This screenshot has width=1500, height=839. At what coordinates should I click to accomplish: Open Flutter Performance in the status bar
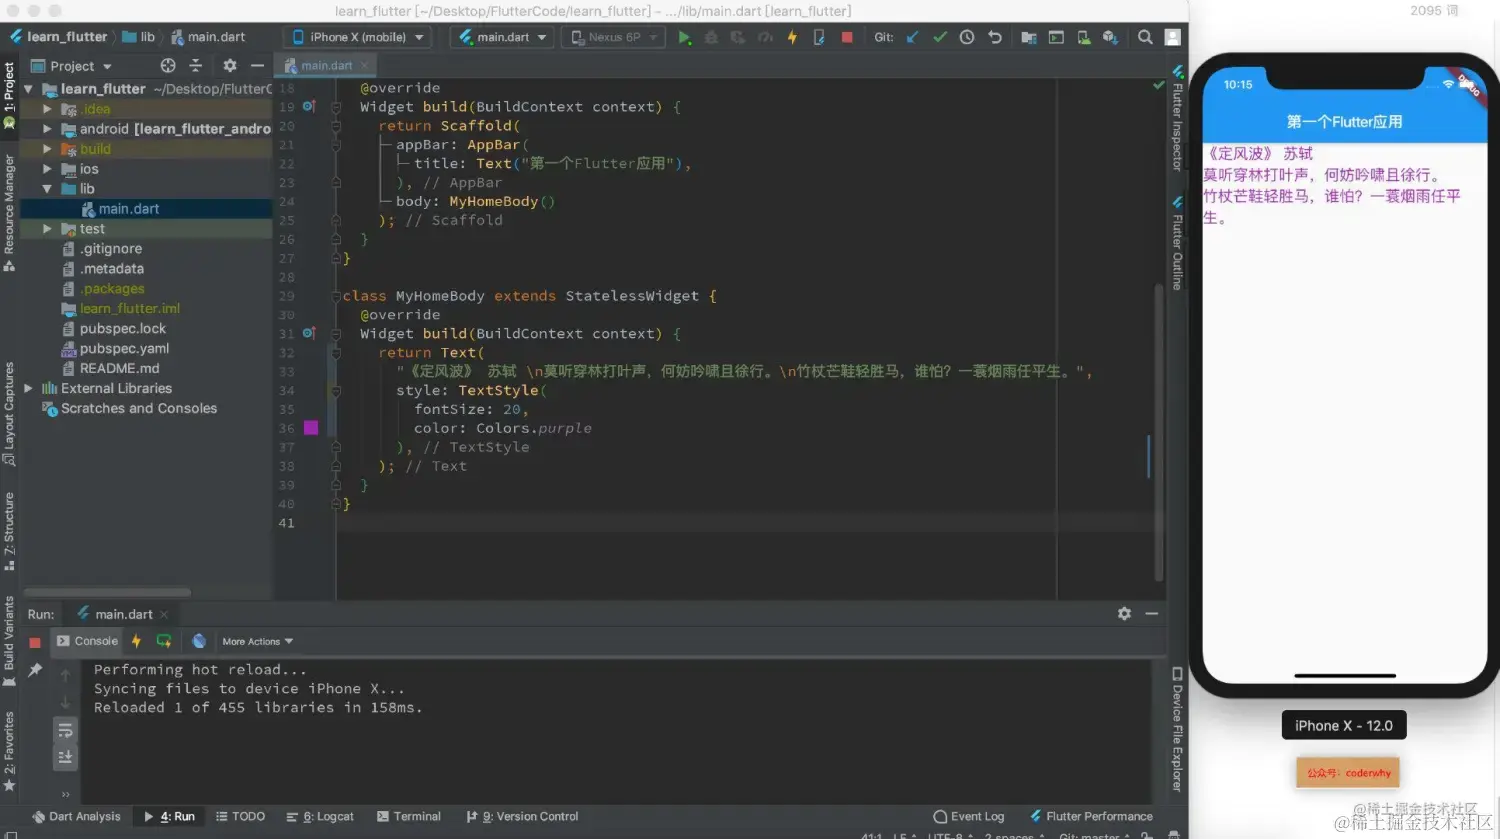pyautogui.click(x=1091, y=816)
